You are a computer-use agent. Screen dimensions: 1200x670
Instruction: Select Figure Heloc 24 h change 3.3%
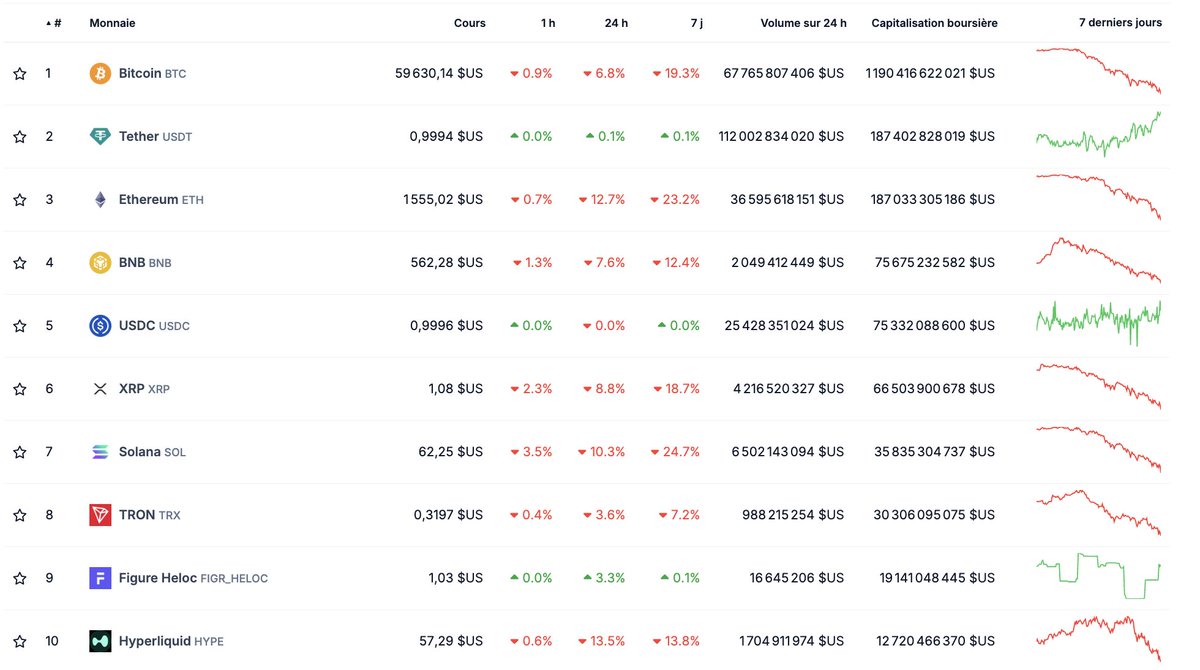[x=605, y=578]
